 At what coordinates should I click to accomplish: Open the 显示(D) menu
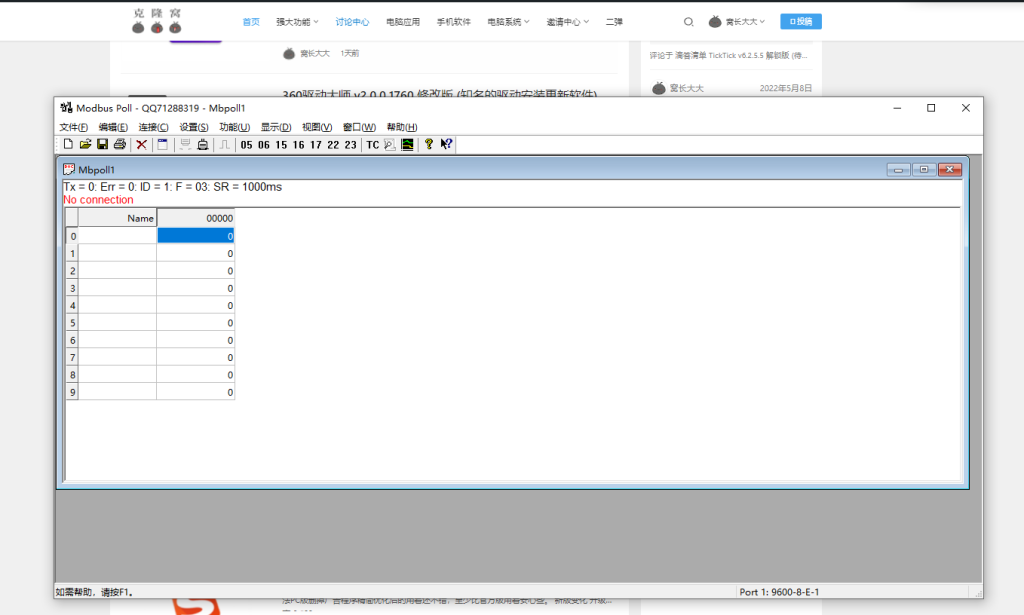pyautogui.click(x=276, y=127)
